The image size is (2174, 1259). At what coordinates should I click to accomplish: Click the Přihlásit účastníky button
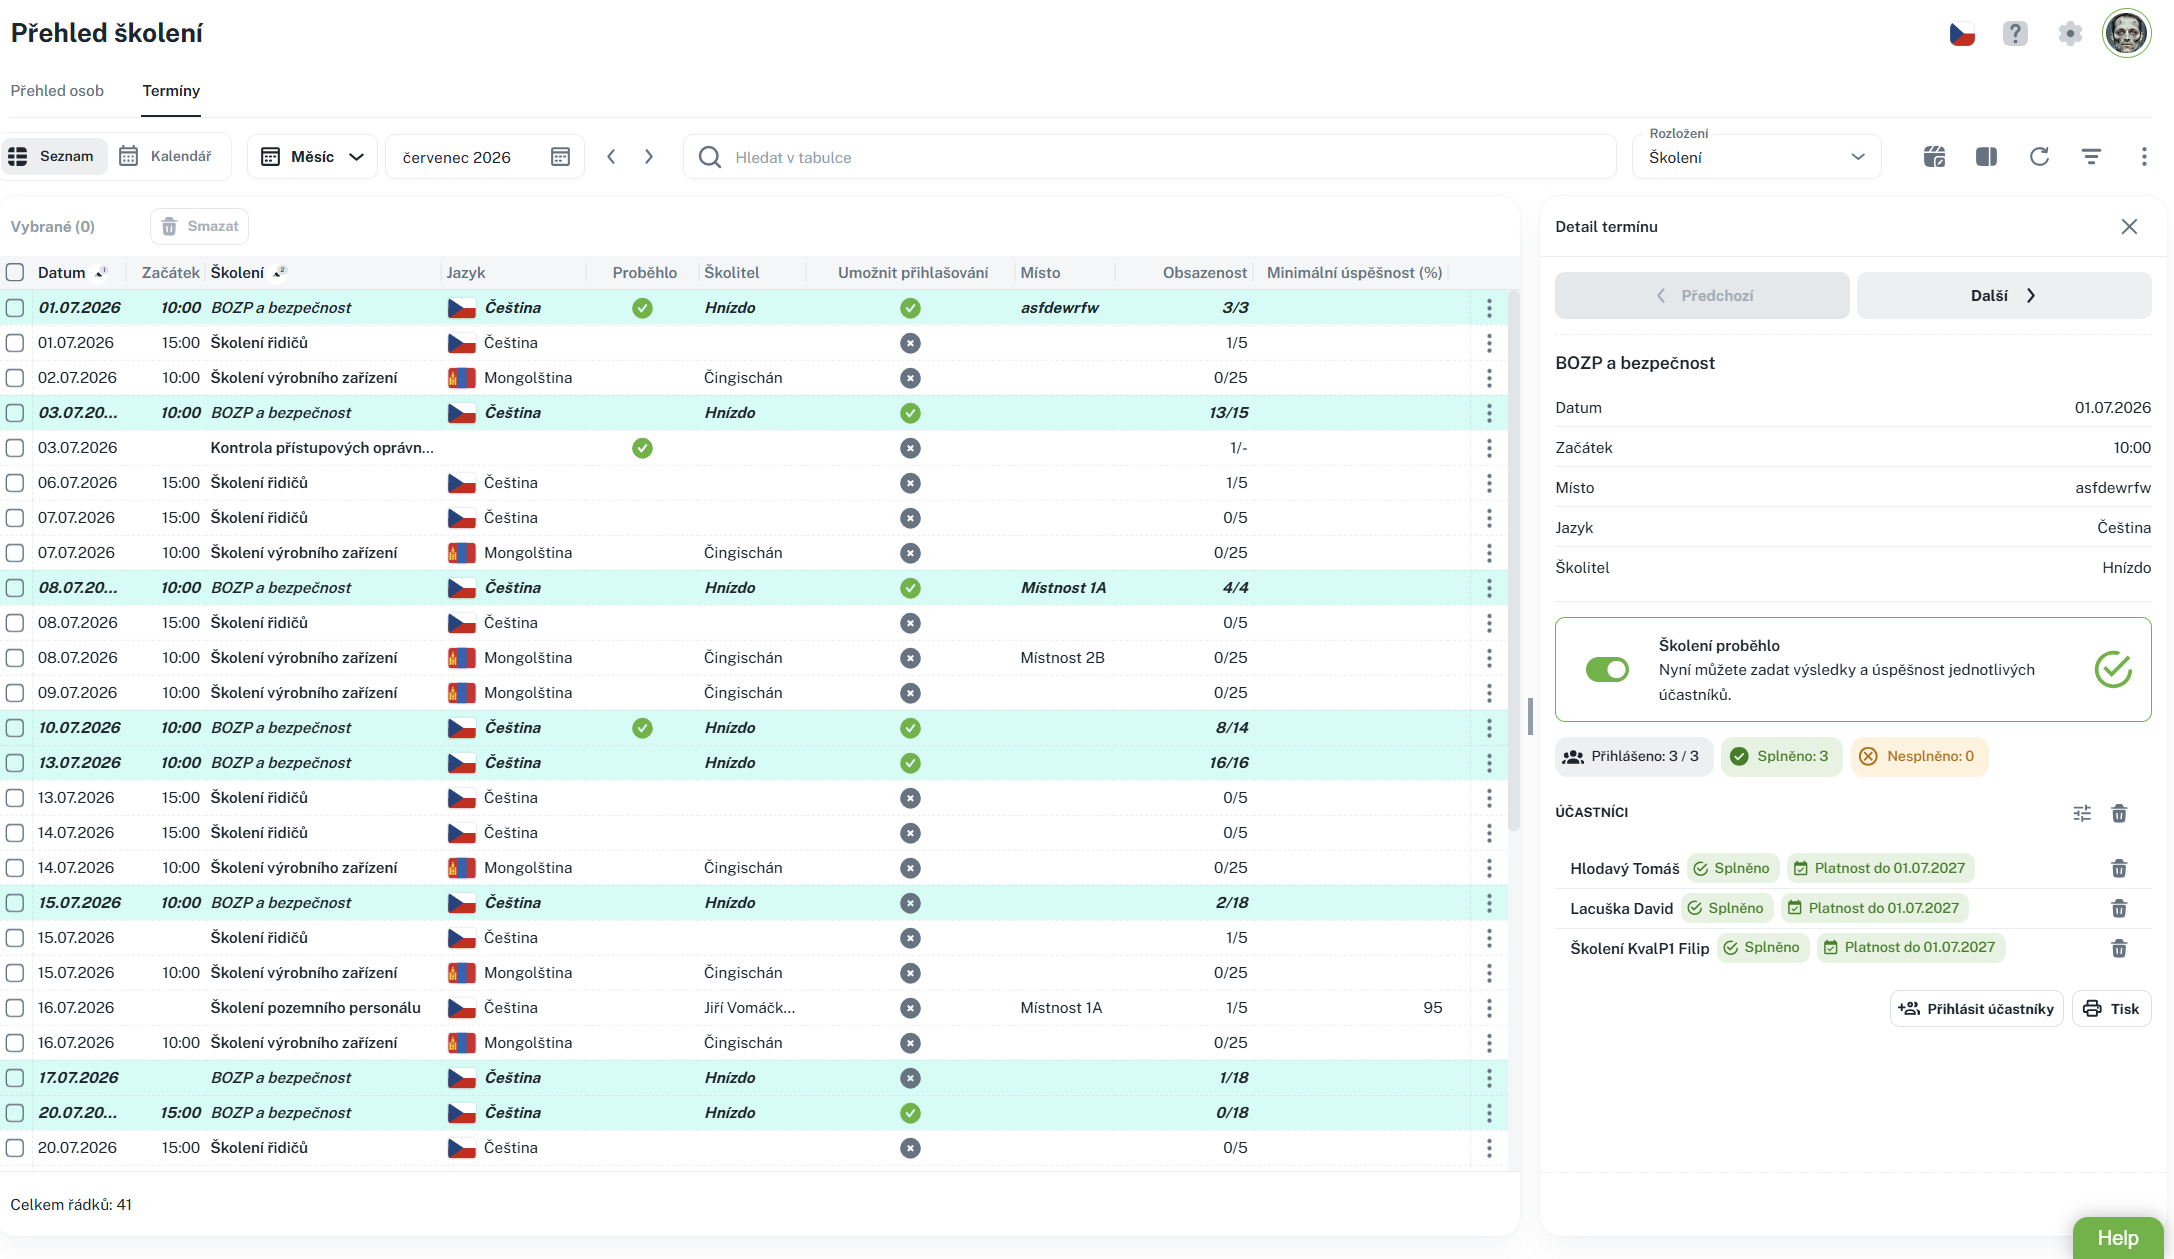[1976, 1009]
